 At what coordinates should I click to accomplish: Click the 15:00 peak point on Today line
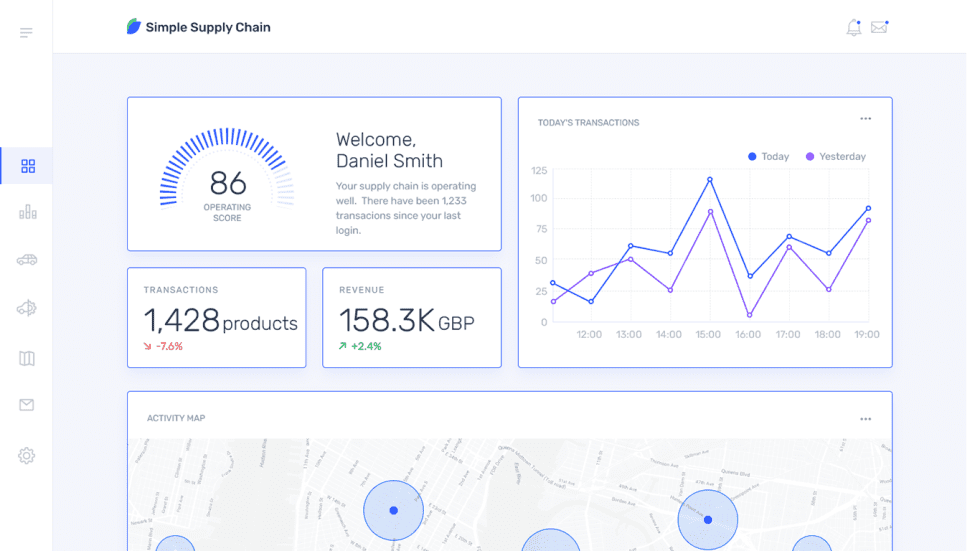tap(710, 180)
